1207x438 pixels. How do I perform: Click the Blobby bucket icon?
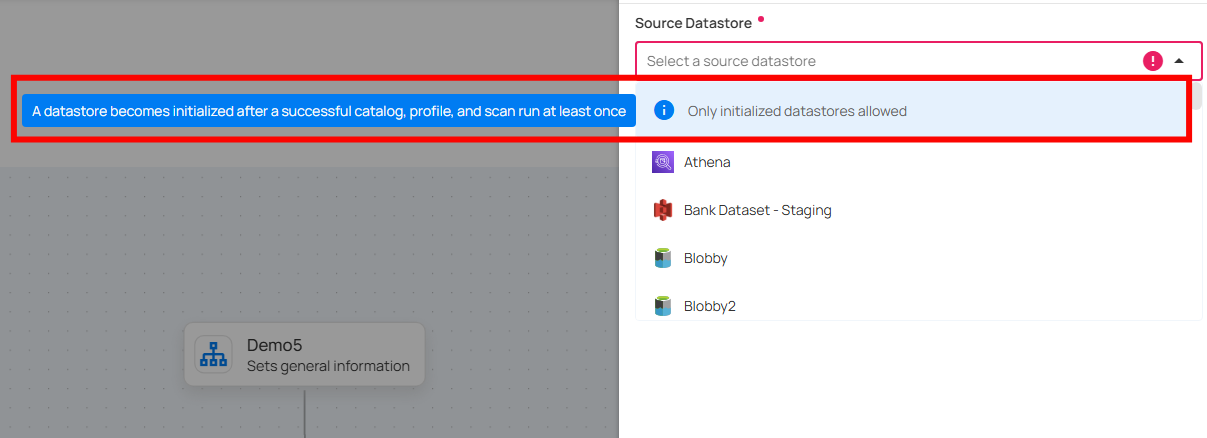click(662, 258)
